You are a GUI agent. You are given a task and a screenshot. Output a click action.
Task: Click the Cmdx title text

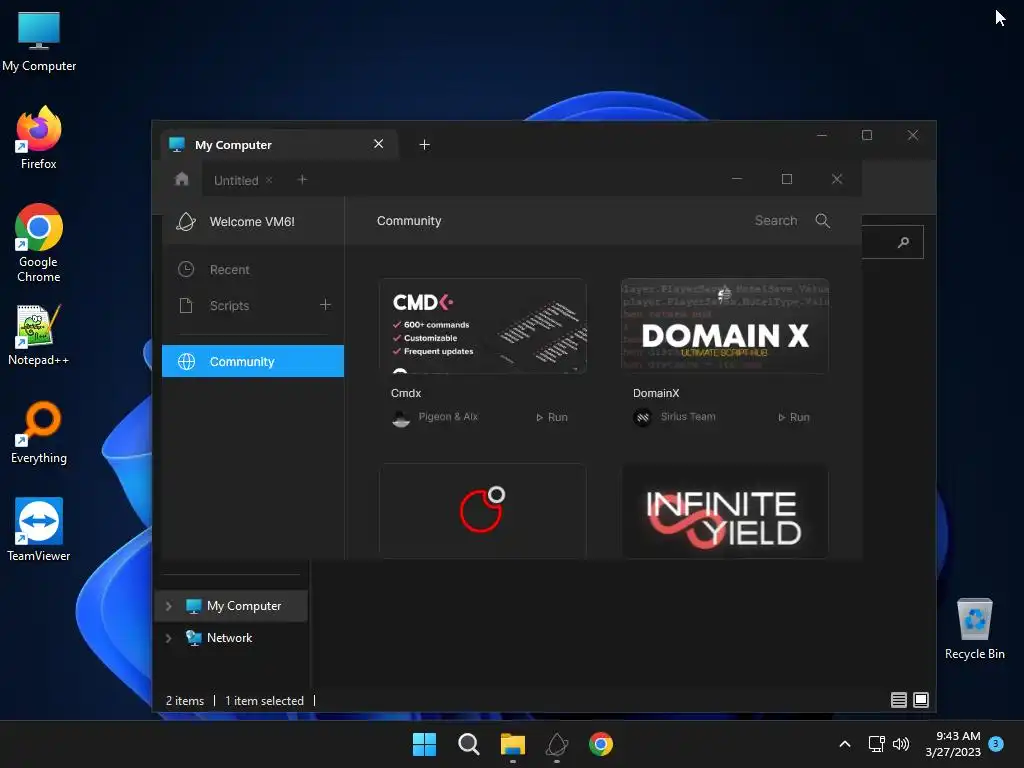click(406, 393)
